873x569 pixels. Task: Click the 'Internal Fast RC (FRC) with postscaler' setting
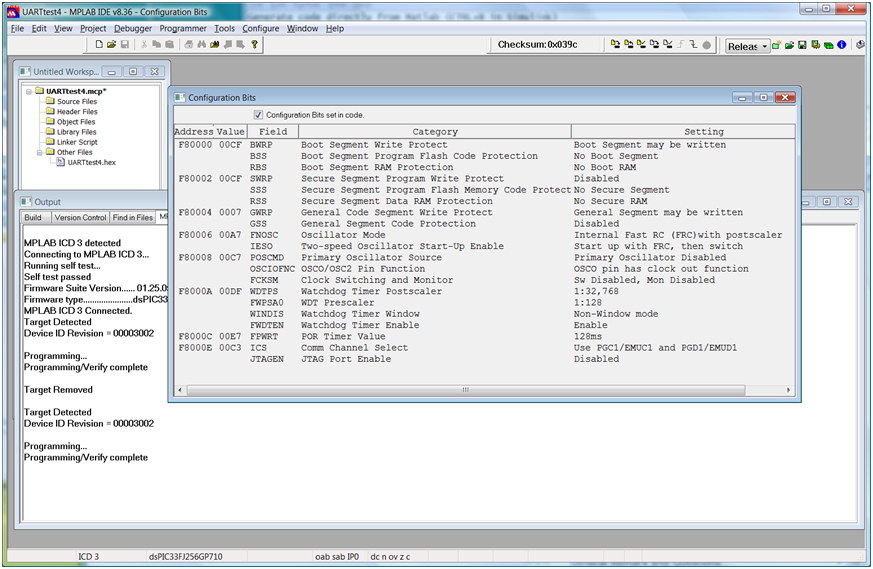point(678,235)
